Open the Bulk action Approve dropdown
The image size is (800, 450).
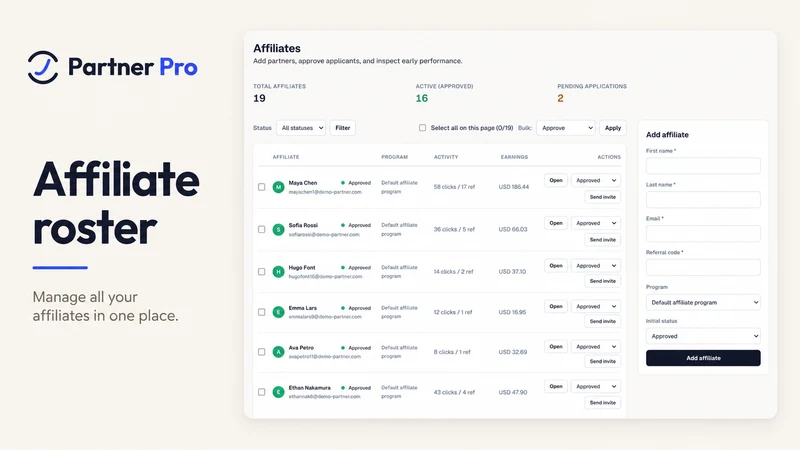coord(566,128)
